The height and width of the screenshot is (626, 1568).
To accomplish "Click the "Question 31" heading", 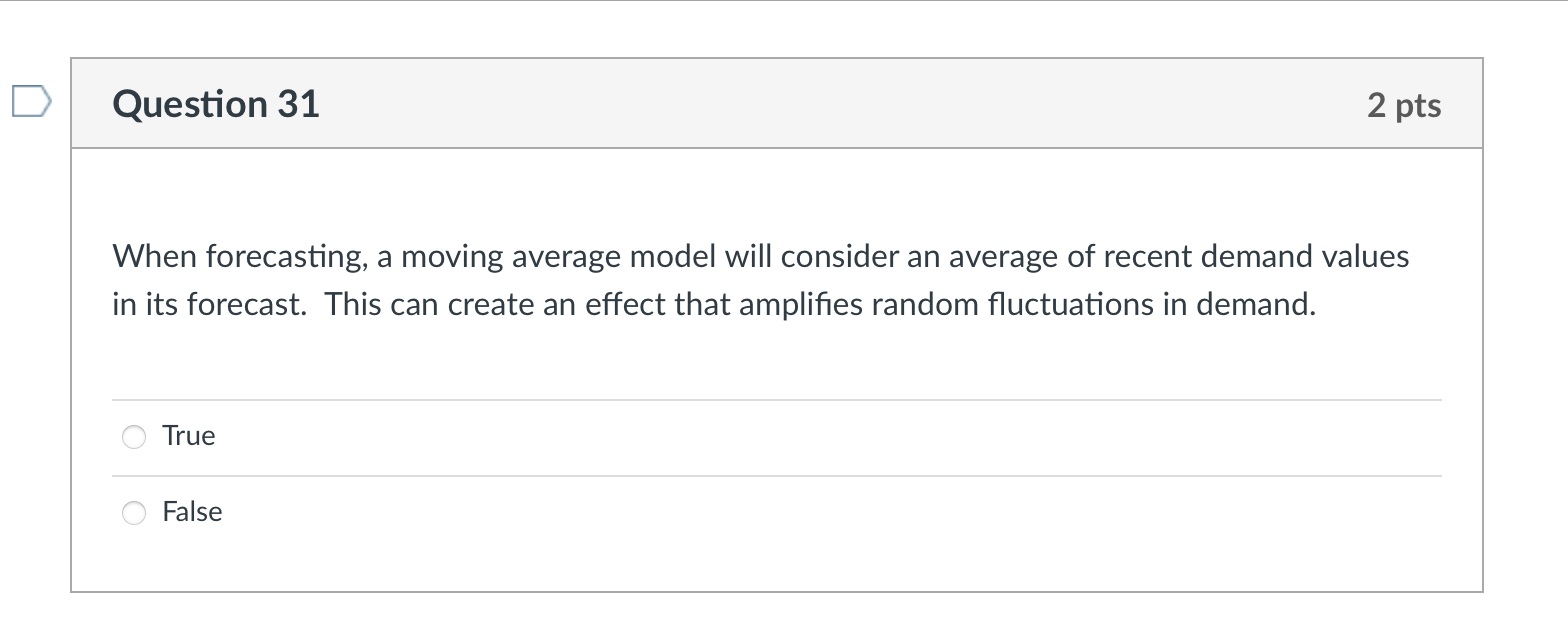I will tap(216, 104).
